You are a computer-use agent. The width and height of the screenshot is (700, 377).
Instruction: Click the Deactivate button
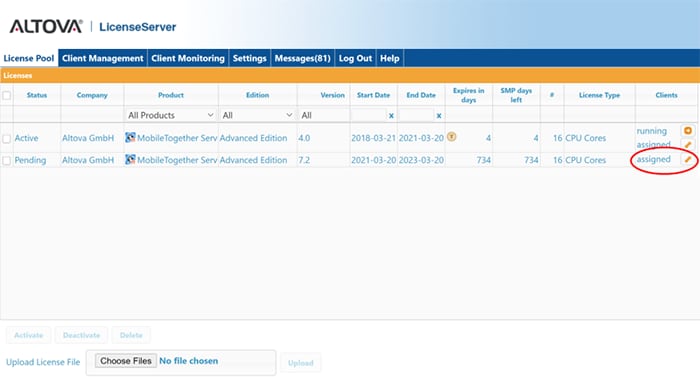pyautogui.click(x=81, y=335)
